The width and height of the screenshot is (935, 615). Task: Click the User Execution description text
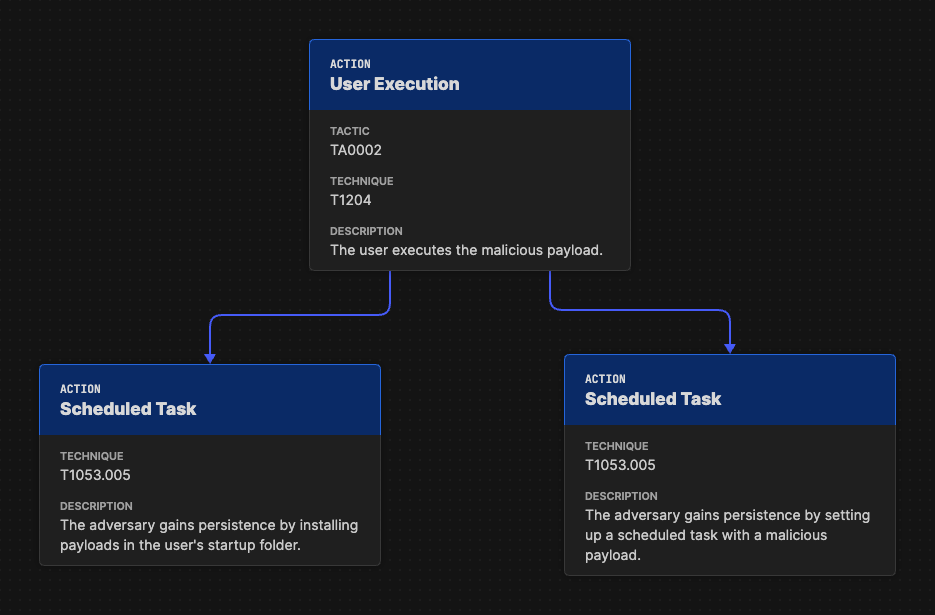pyautogui.click(x=466, y=250)
